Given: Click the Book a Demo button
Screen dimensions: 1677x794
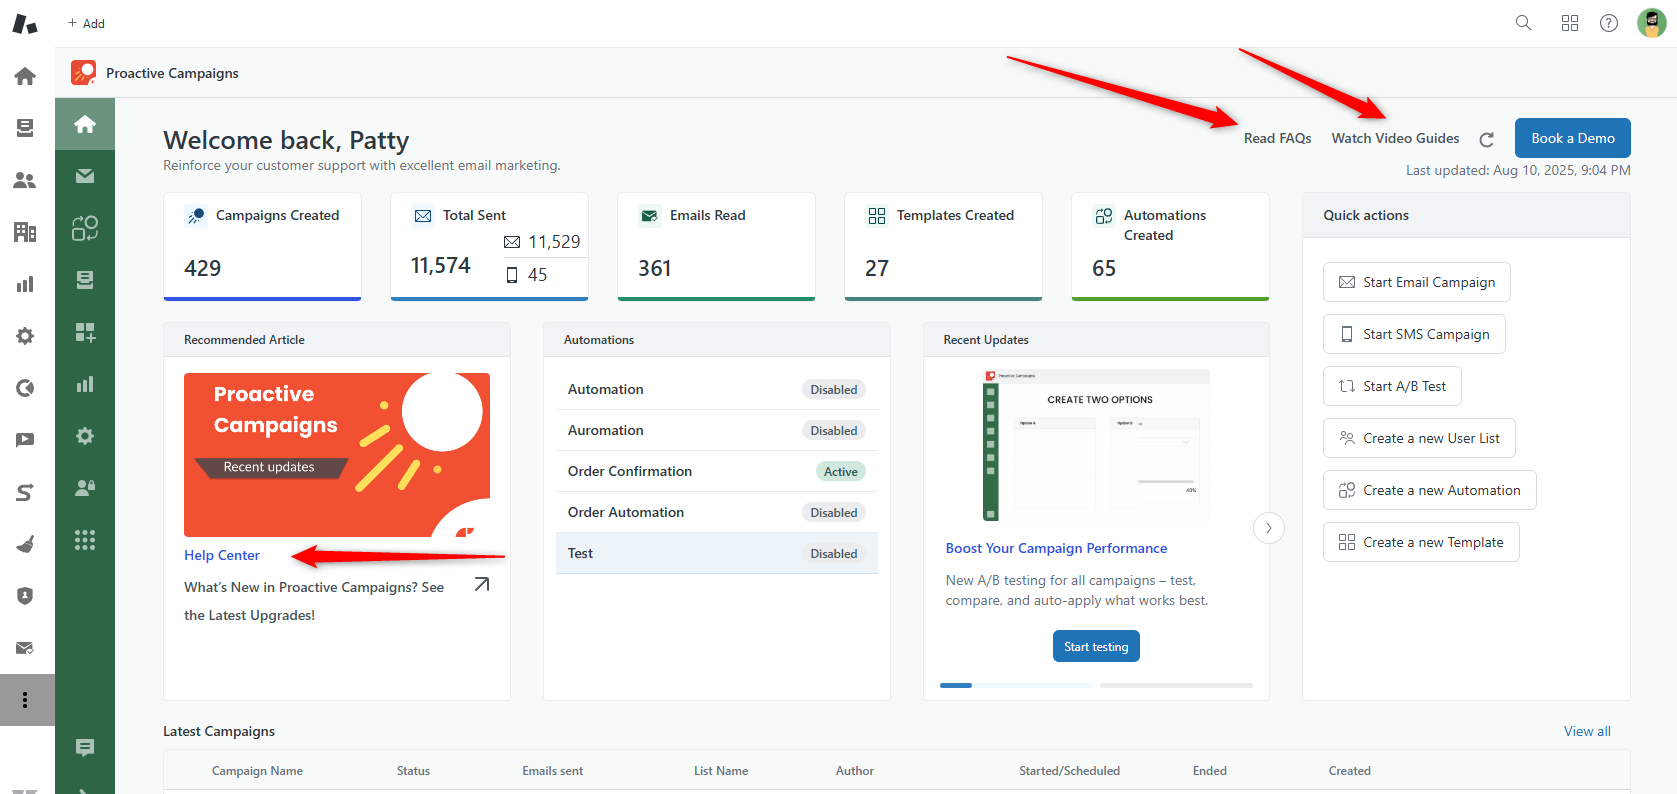Looking at the screenshot, I should [1572, 138].
